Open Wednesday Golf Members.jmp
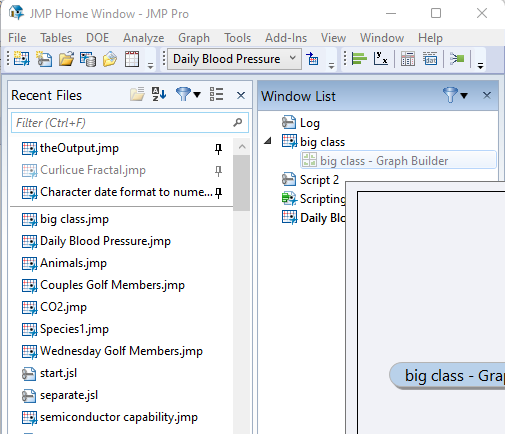505x434 pixels. tap(121, 351)
